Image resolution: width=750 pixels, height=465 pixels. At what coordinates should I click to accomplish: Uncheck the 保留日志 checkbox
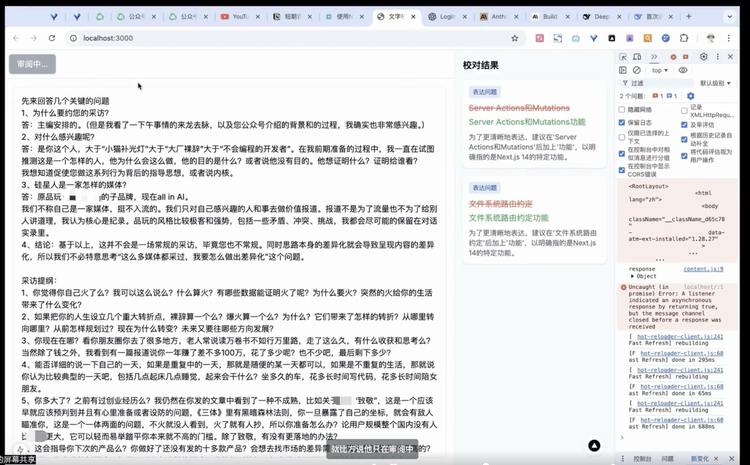click(x=623, y=122)
